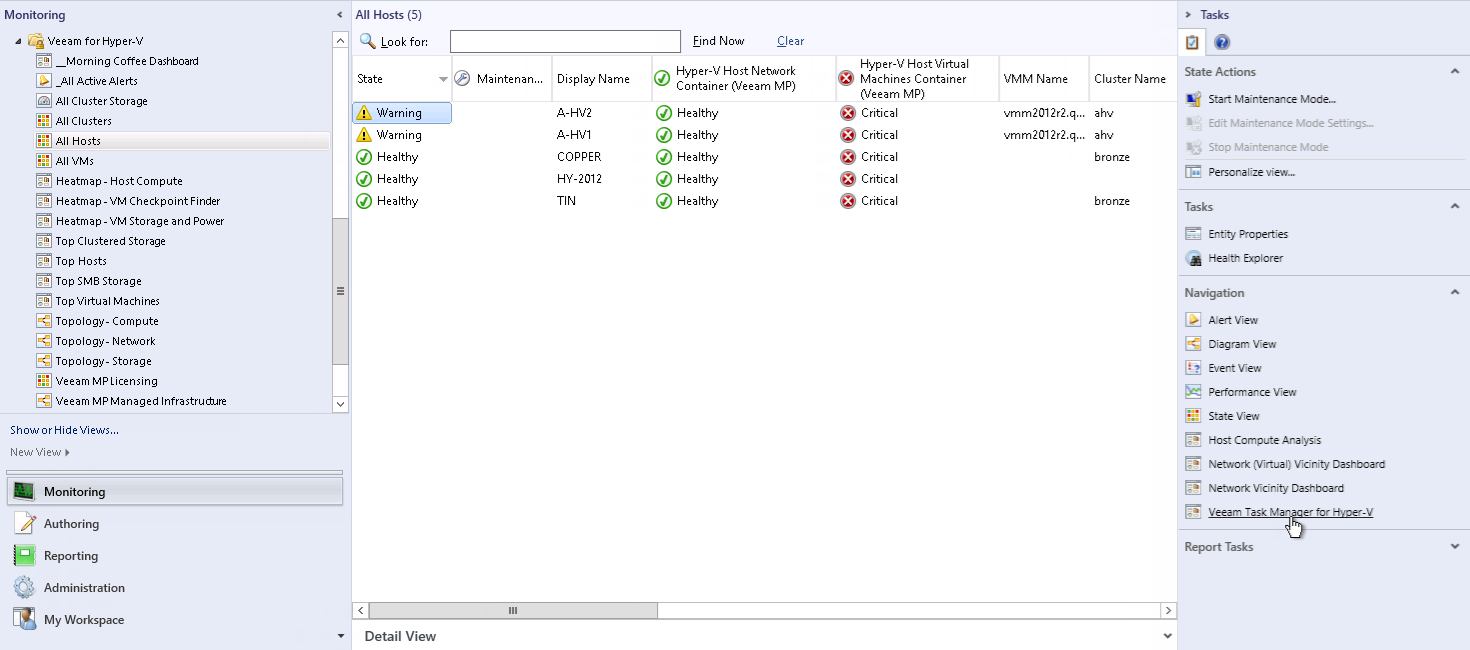The image size is (1470, 650).
Task: Click the tasks clipboard icon in Tasks pane
Action: coord(1192,42)
